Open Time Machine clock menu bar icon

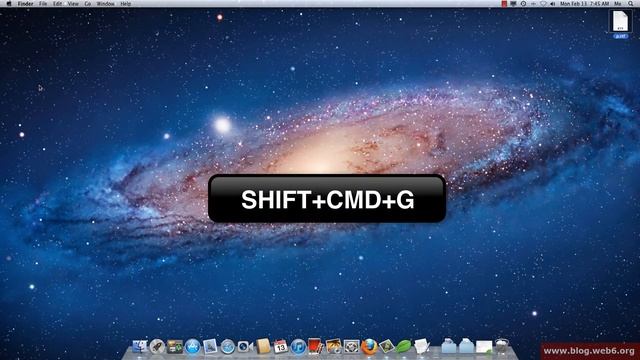(523, 4)
